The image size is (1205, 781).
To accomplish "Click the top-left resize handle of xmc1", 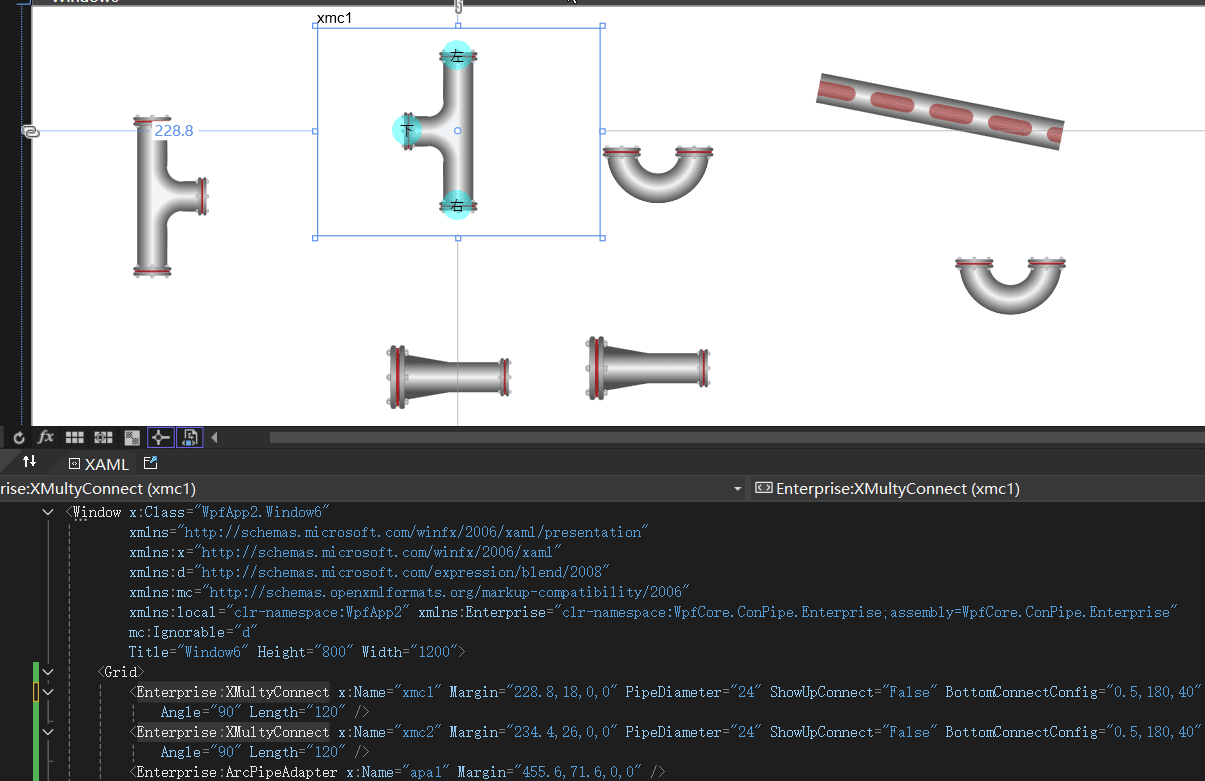I will pos(317,26).
